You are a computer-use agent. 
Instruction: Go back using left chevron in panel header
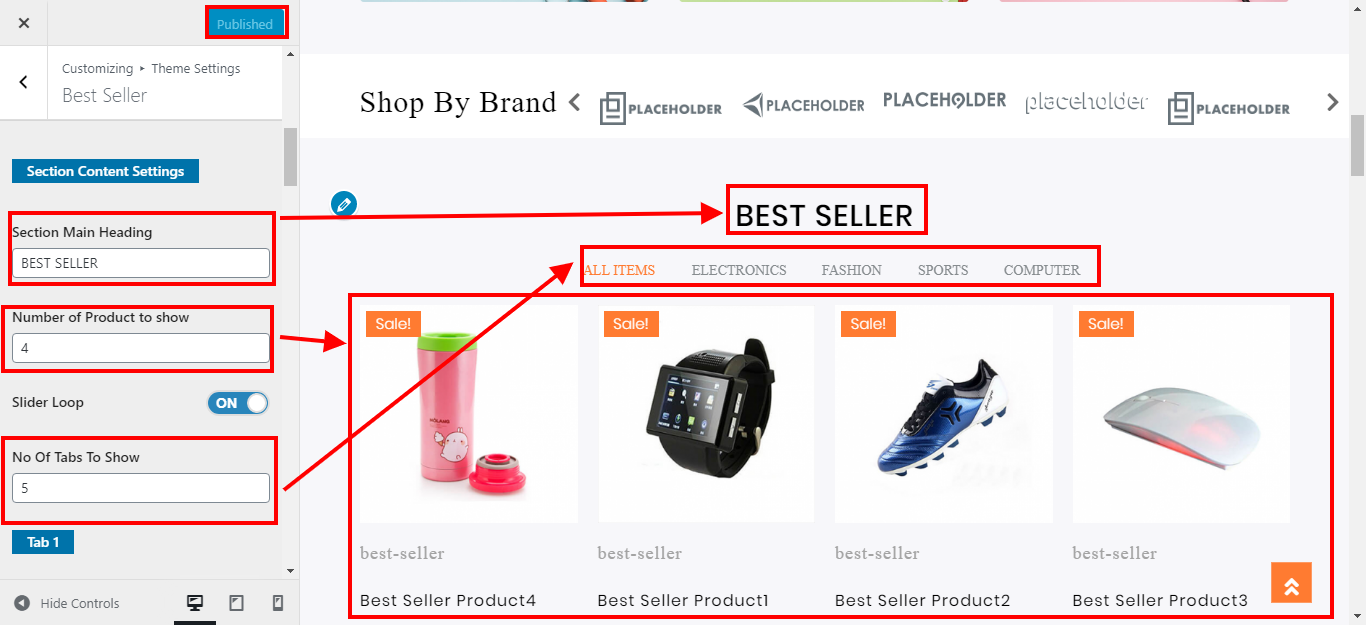24,82
